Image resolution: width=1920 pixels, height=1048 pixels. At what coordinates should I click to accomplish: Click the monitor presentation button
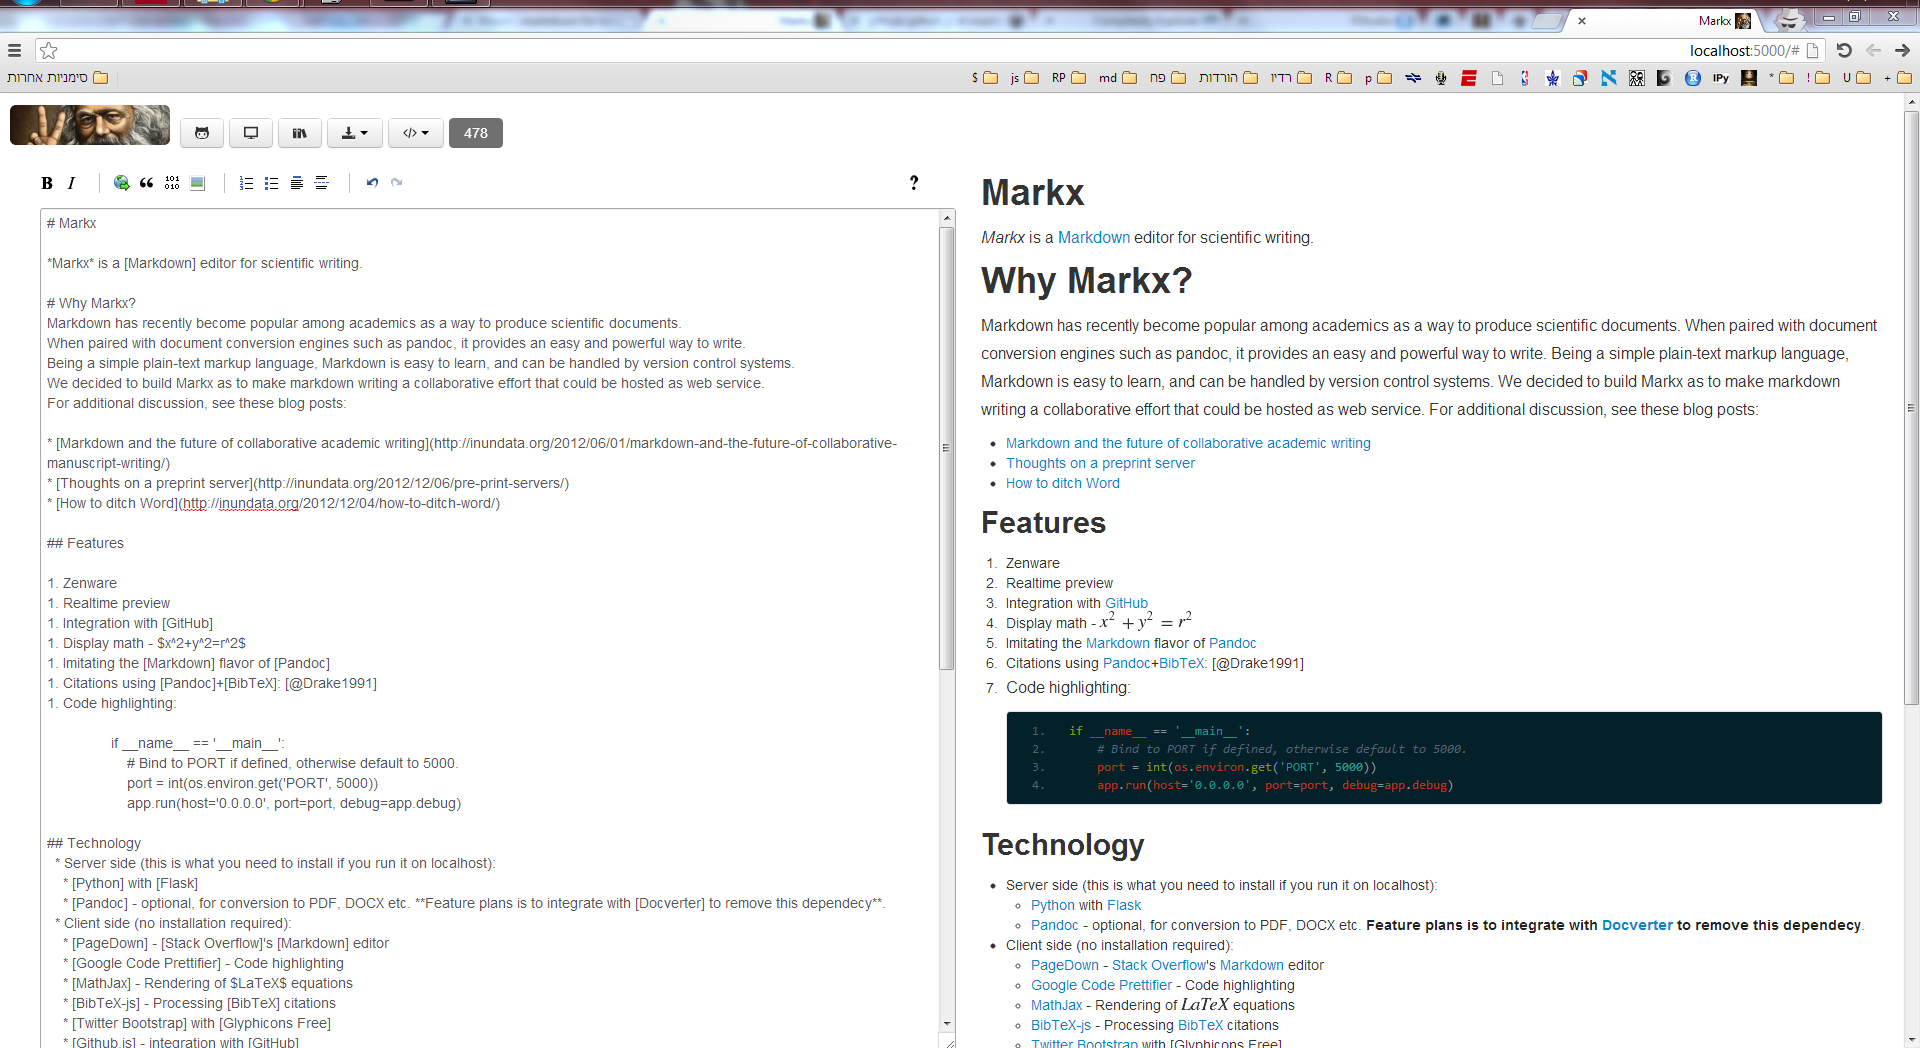coord(251,133)
